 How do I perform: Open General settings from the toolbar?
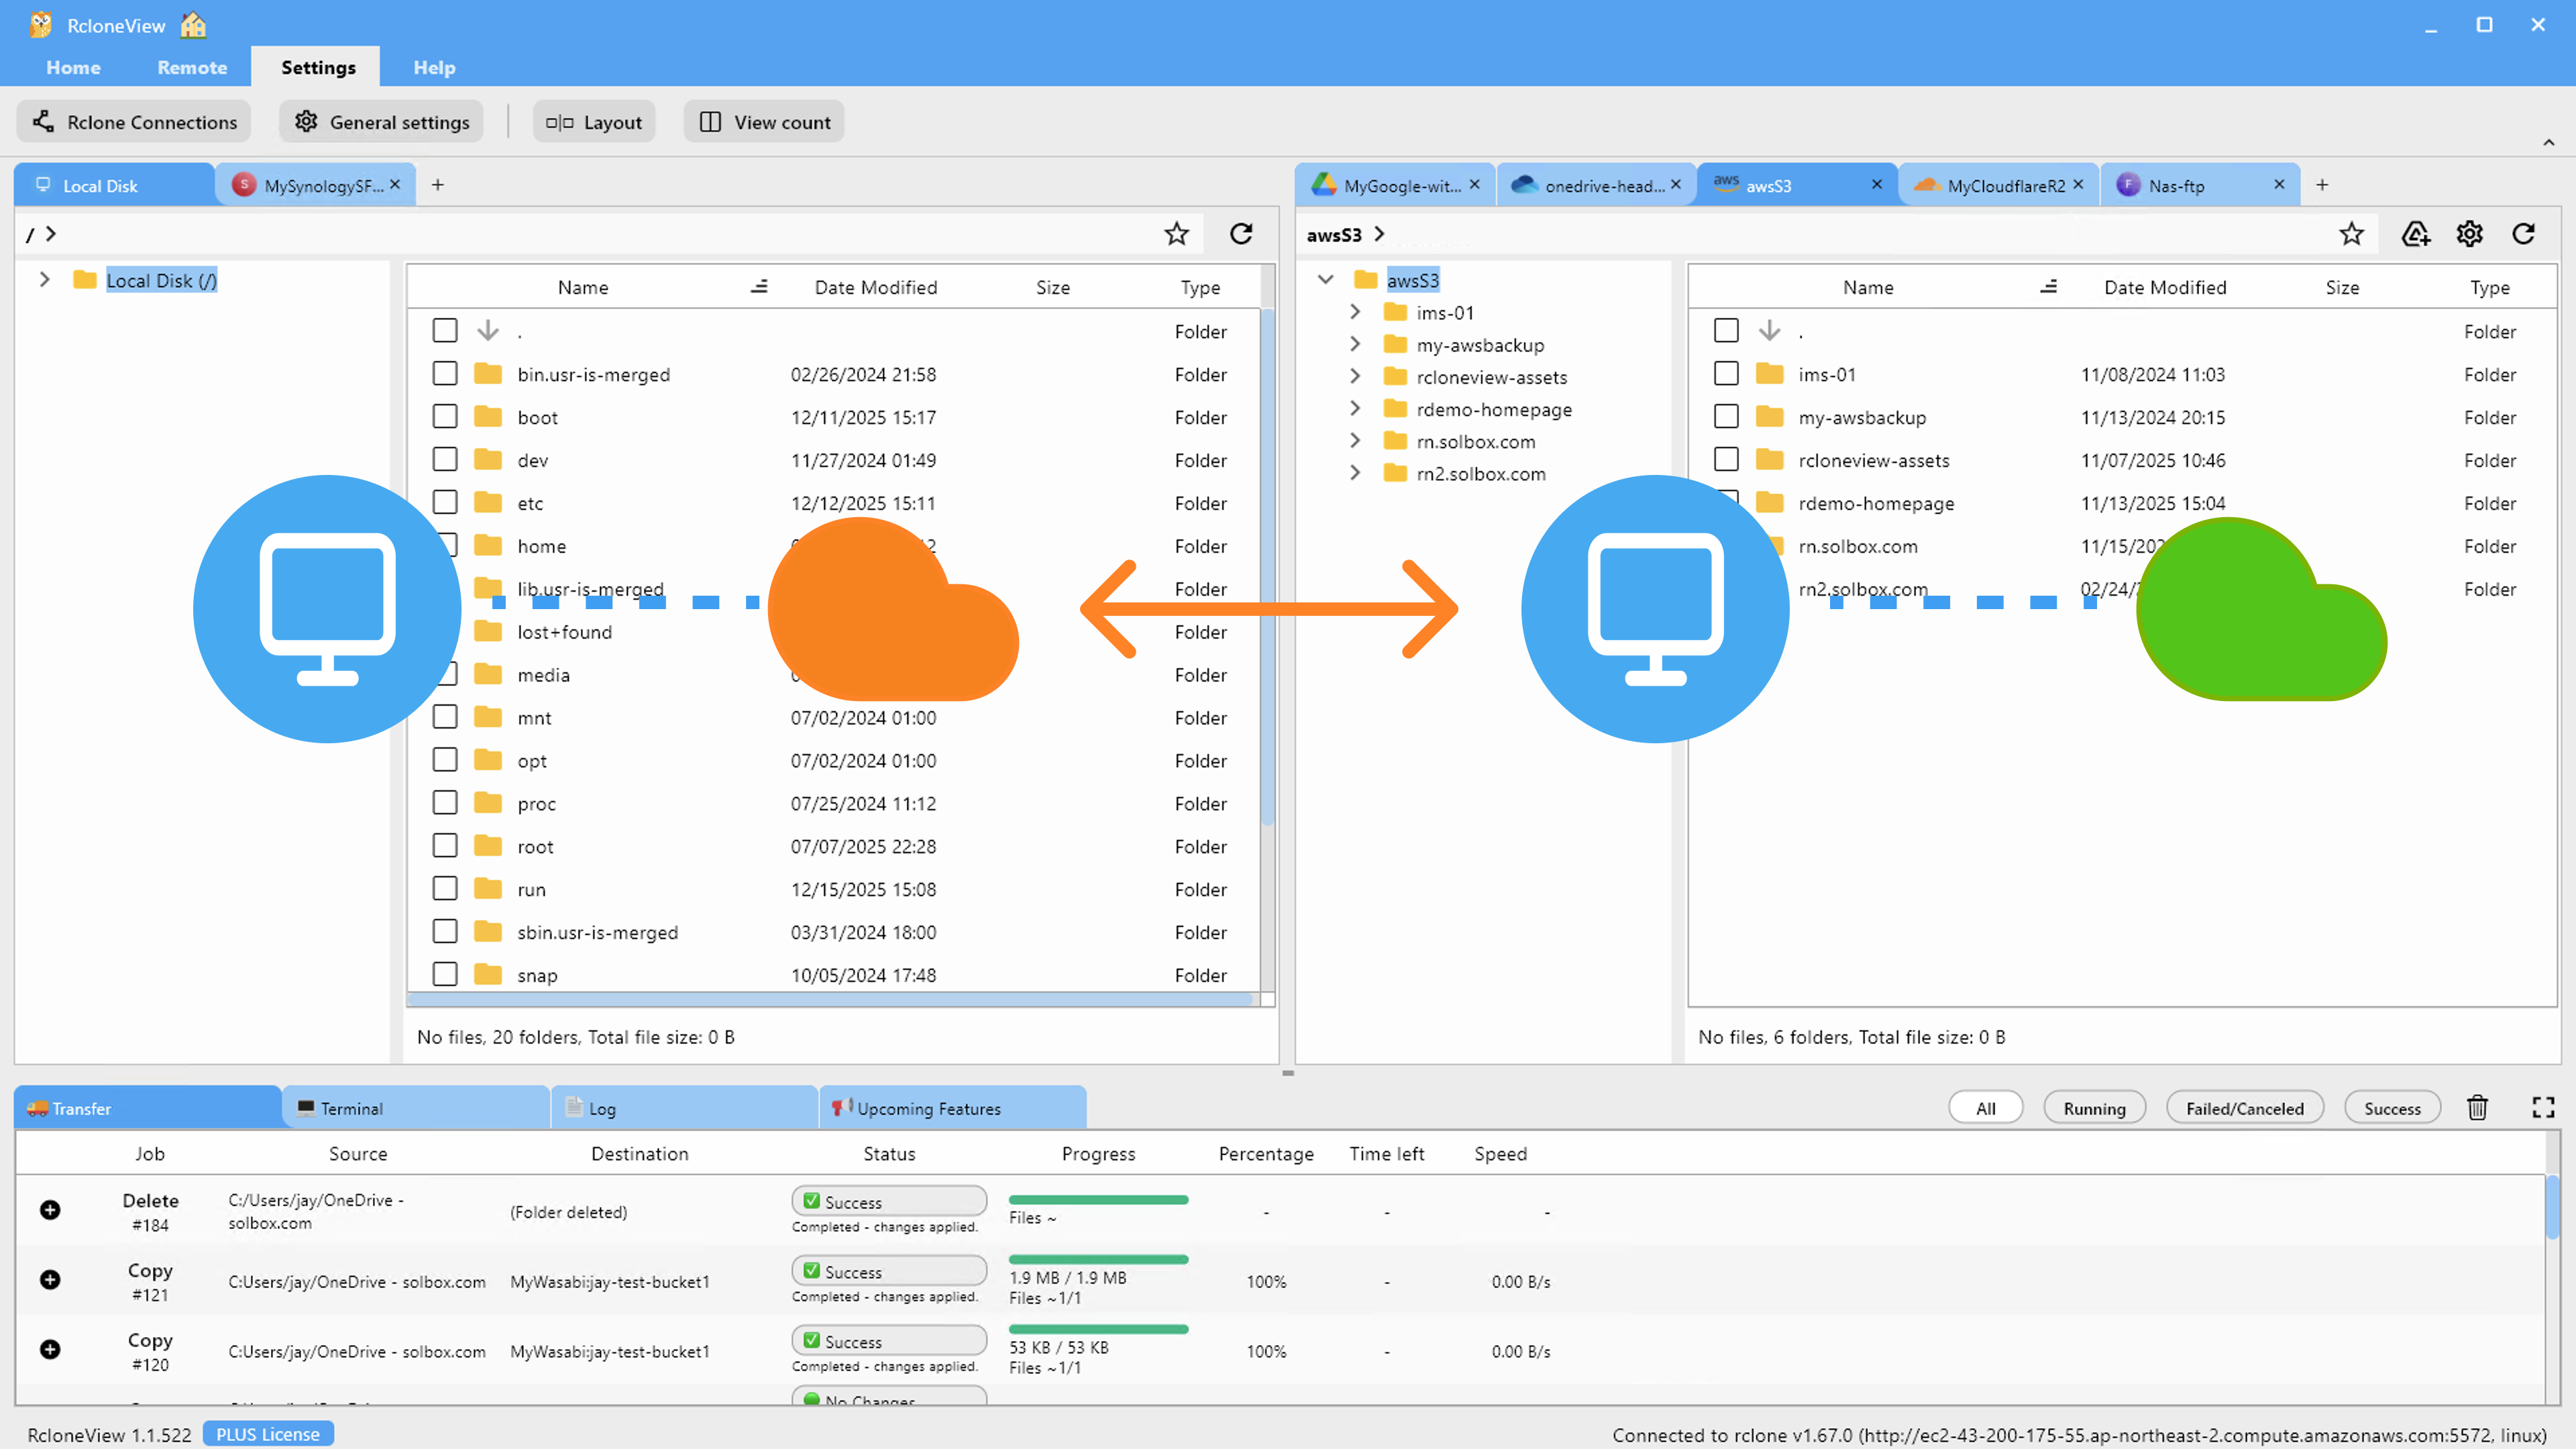point(381,121)
